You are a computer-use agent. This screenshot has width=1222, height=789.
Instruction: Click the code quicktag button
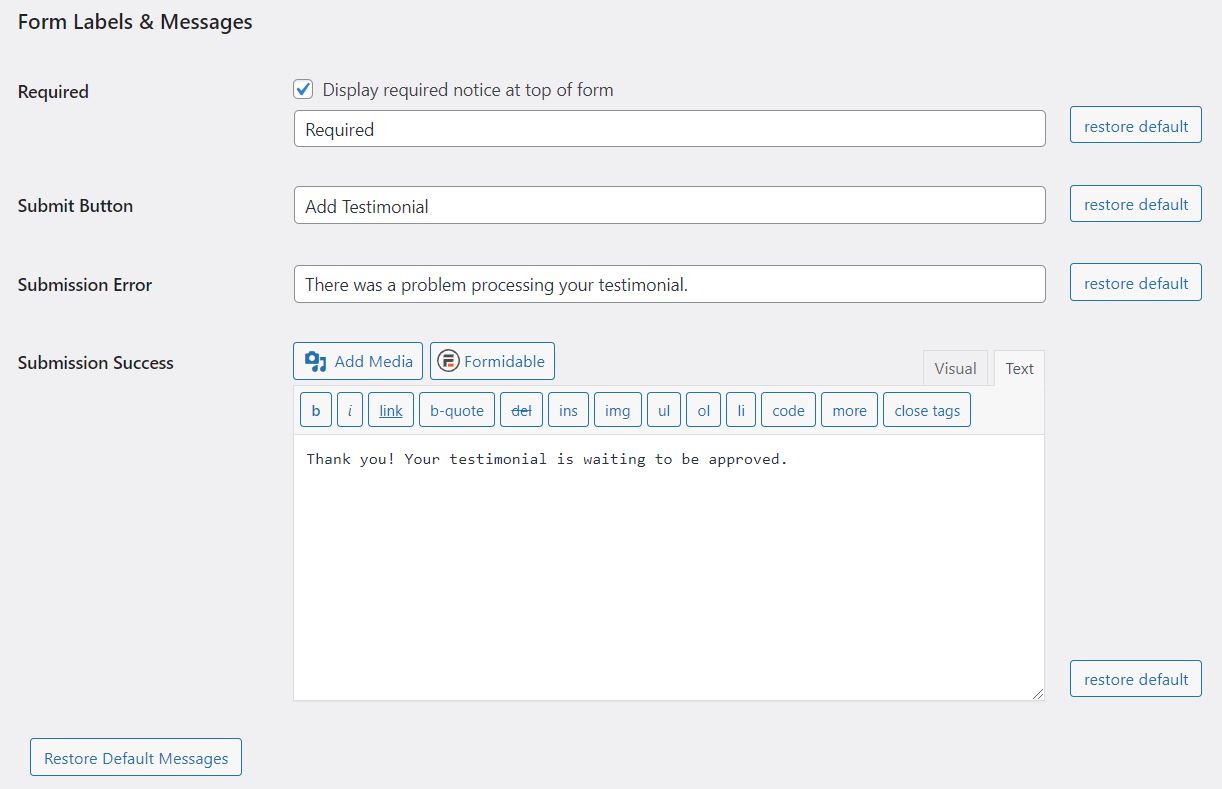click(x=788, y=410)
